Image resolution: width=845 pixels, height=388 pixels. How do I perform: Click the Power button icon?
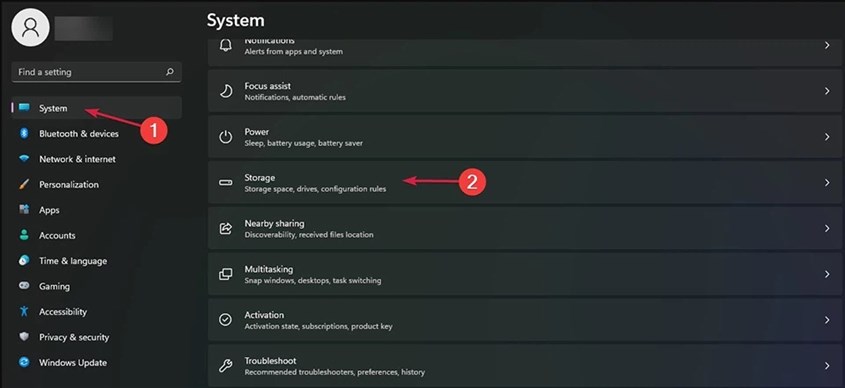[x=225, y=137]
